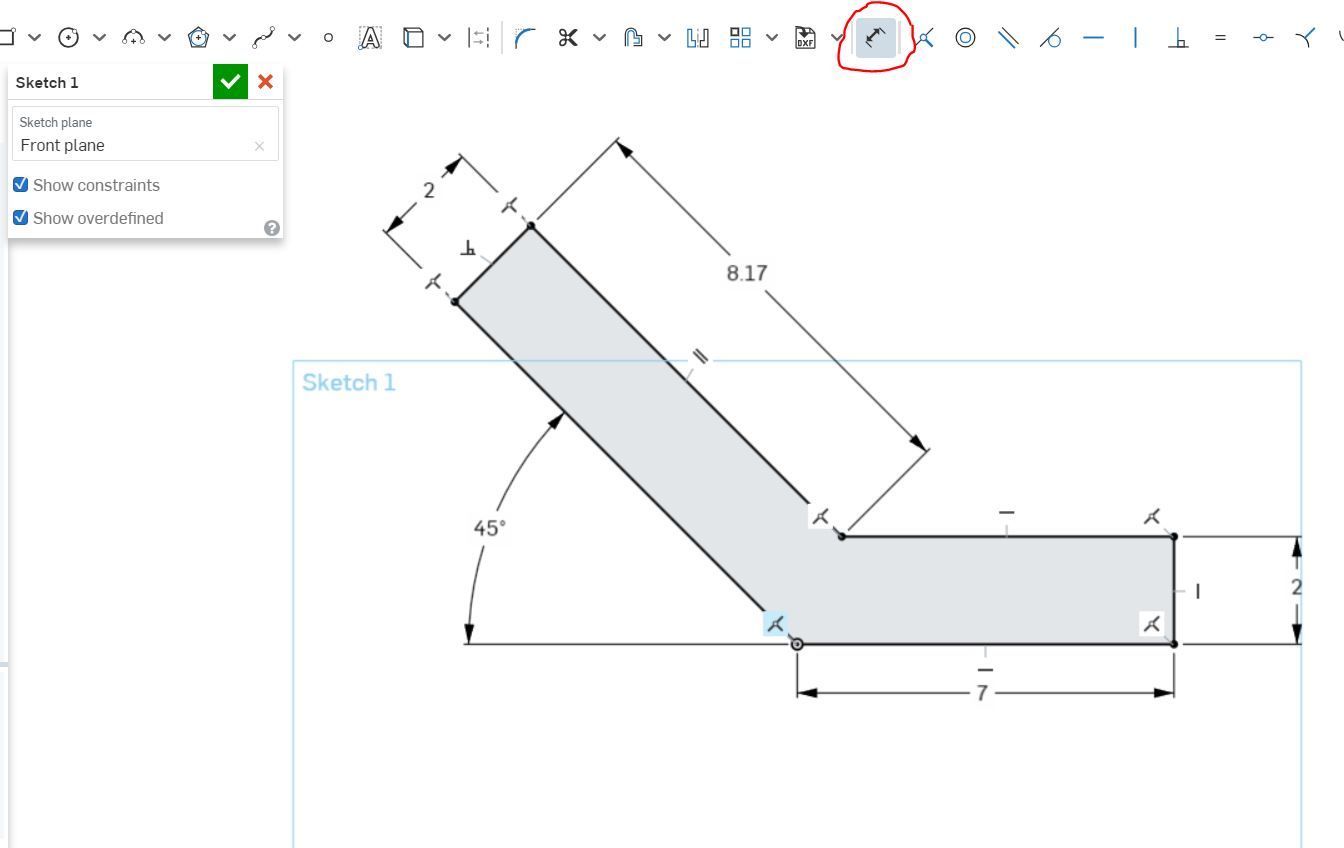This screenshot has height=848, width=1344.
Task: Apply a Perpendicular constraint
Action: (1180, 37)
